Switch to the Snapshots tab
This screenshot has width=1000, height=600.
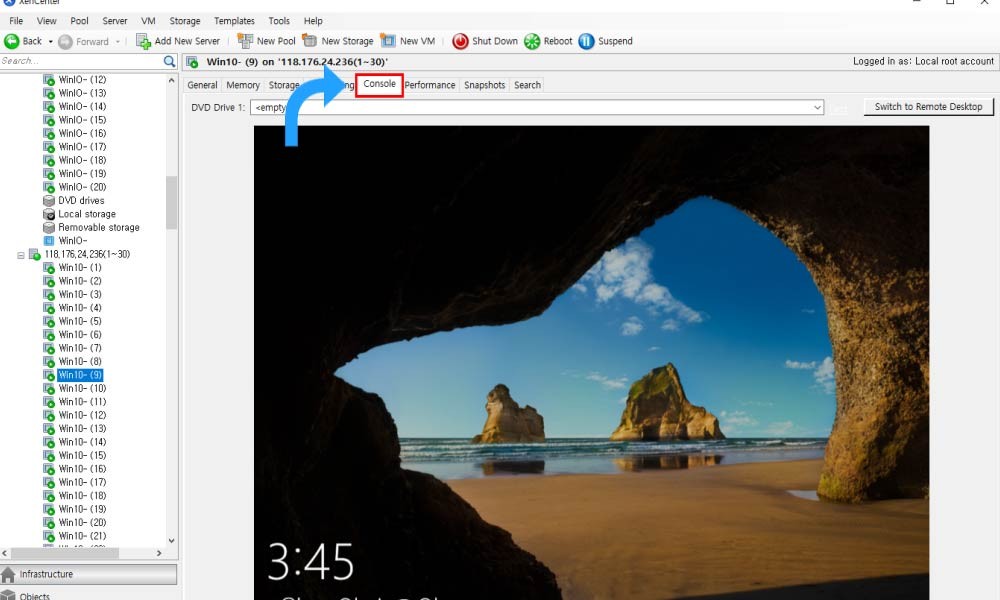coord(485,85)
